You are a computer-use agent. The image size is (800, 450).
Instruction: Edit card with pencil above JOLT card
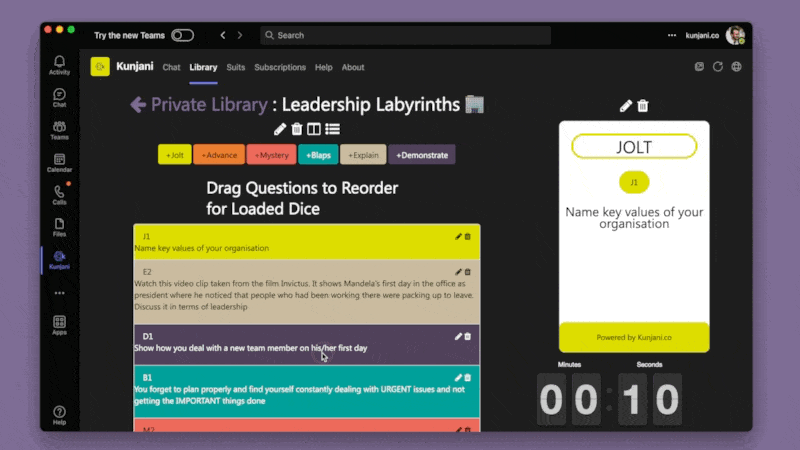click(x=626, y=106)
